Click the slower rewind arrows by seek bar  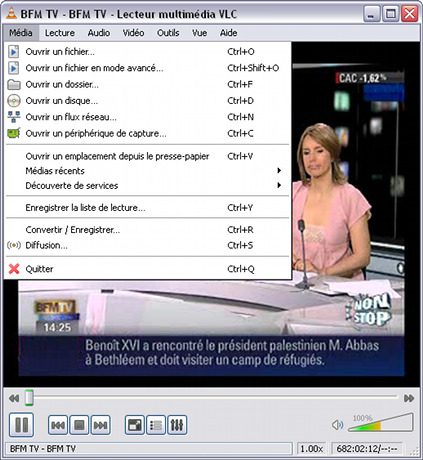pos(14,398)
